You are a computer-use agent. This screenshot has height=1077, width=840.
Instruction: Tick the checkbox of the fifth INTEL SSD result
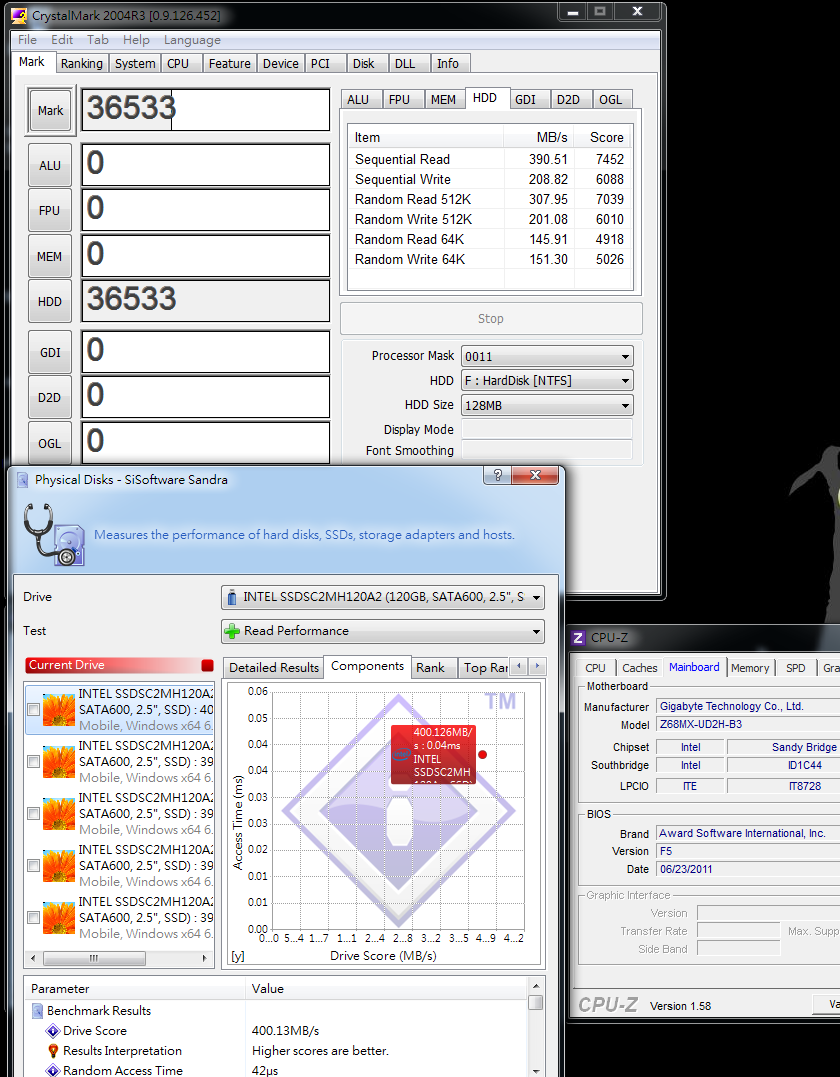tap(33, 917)
